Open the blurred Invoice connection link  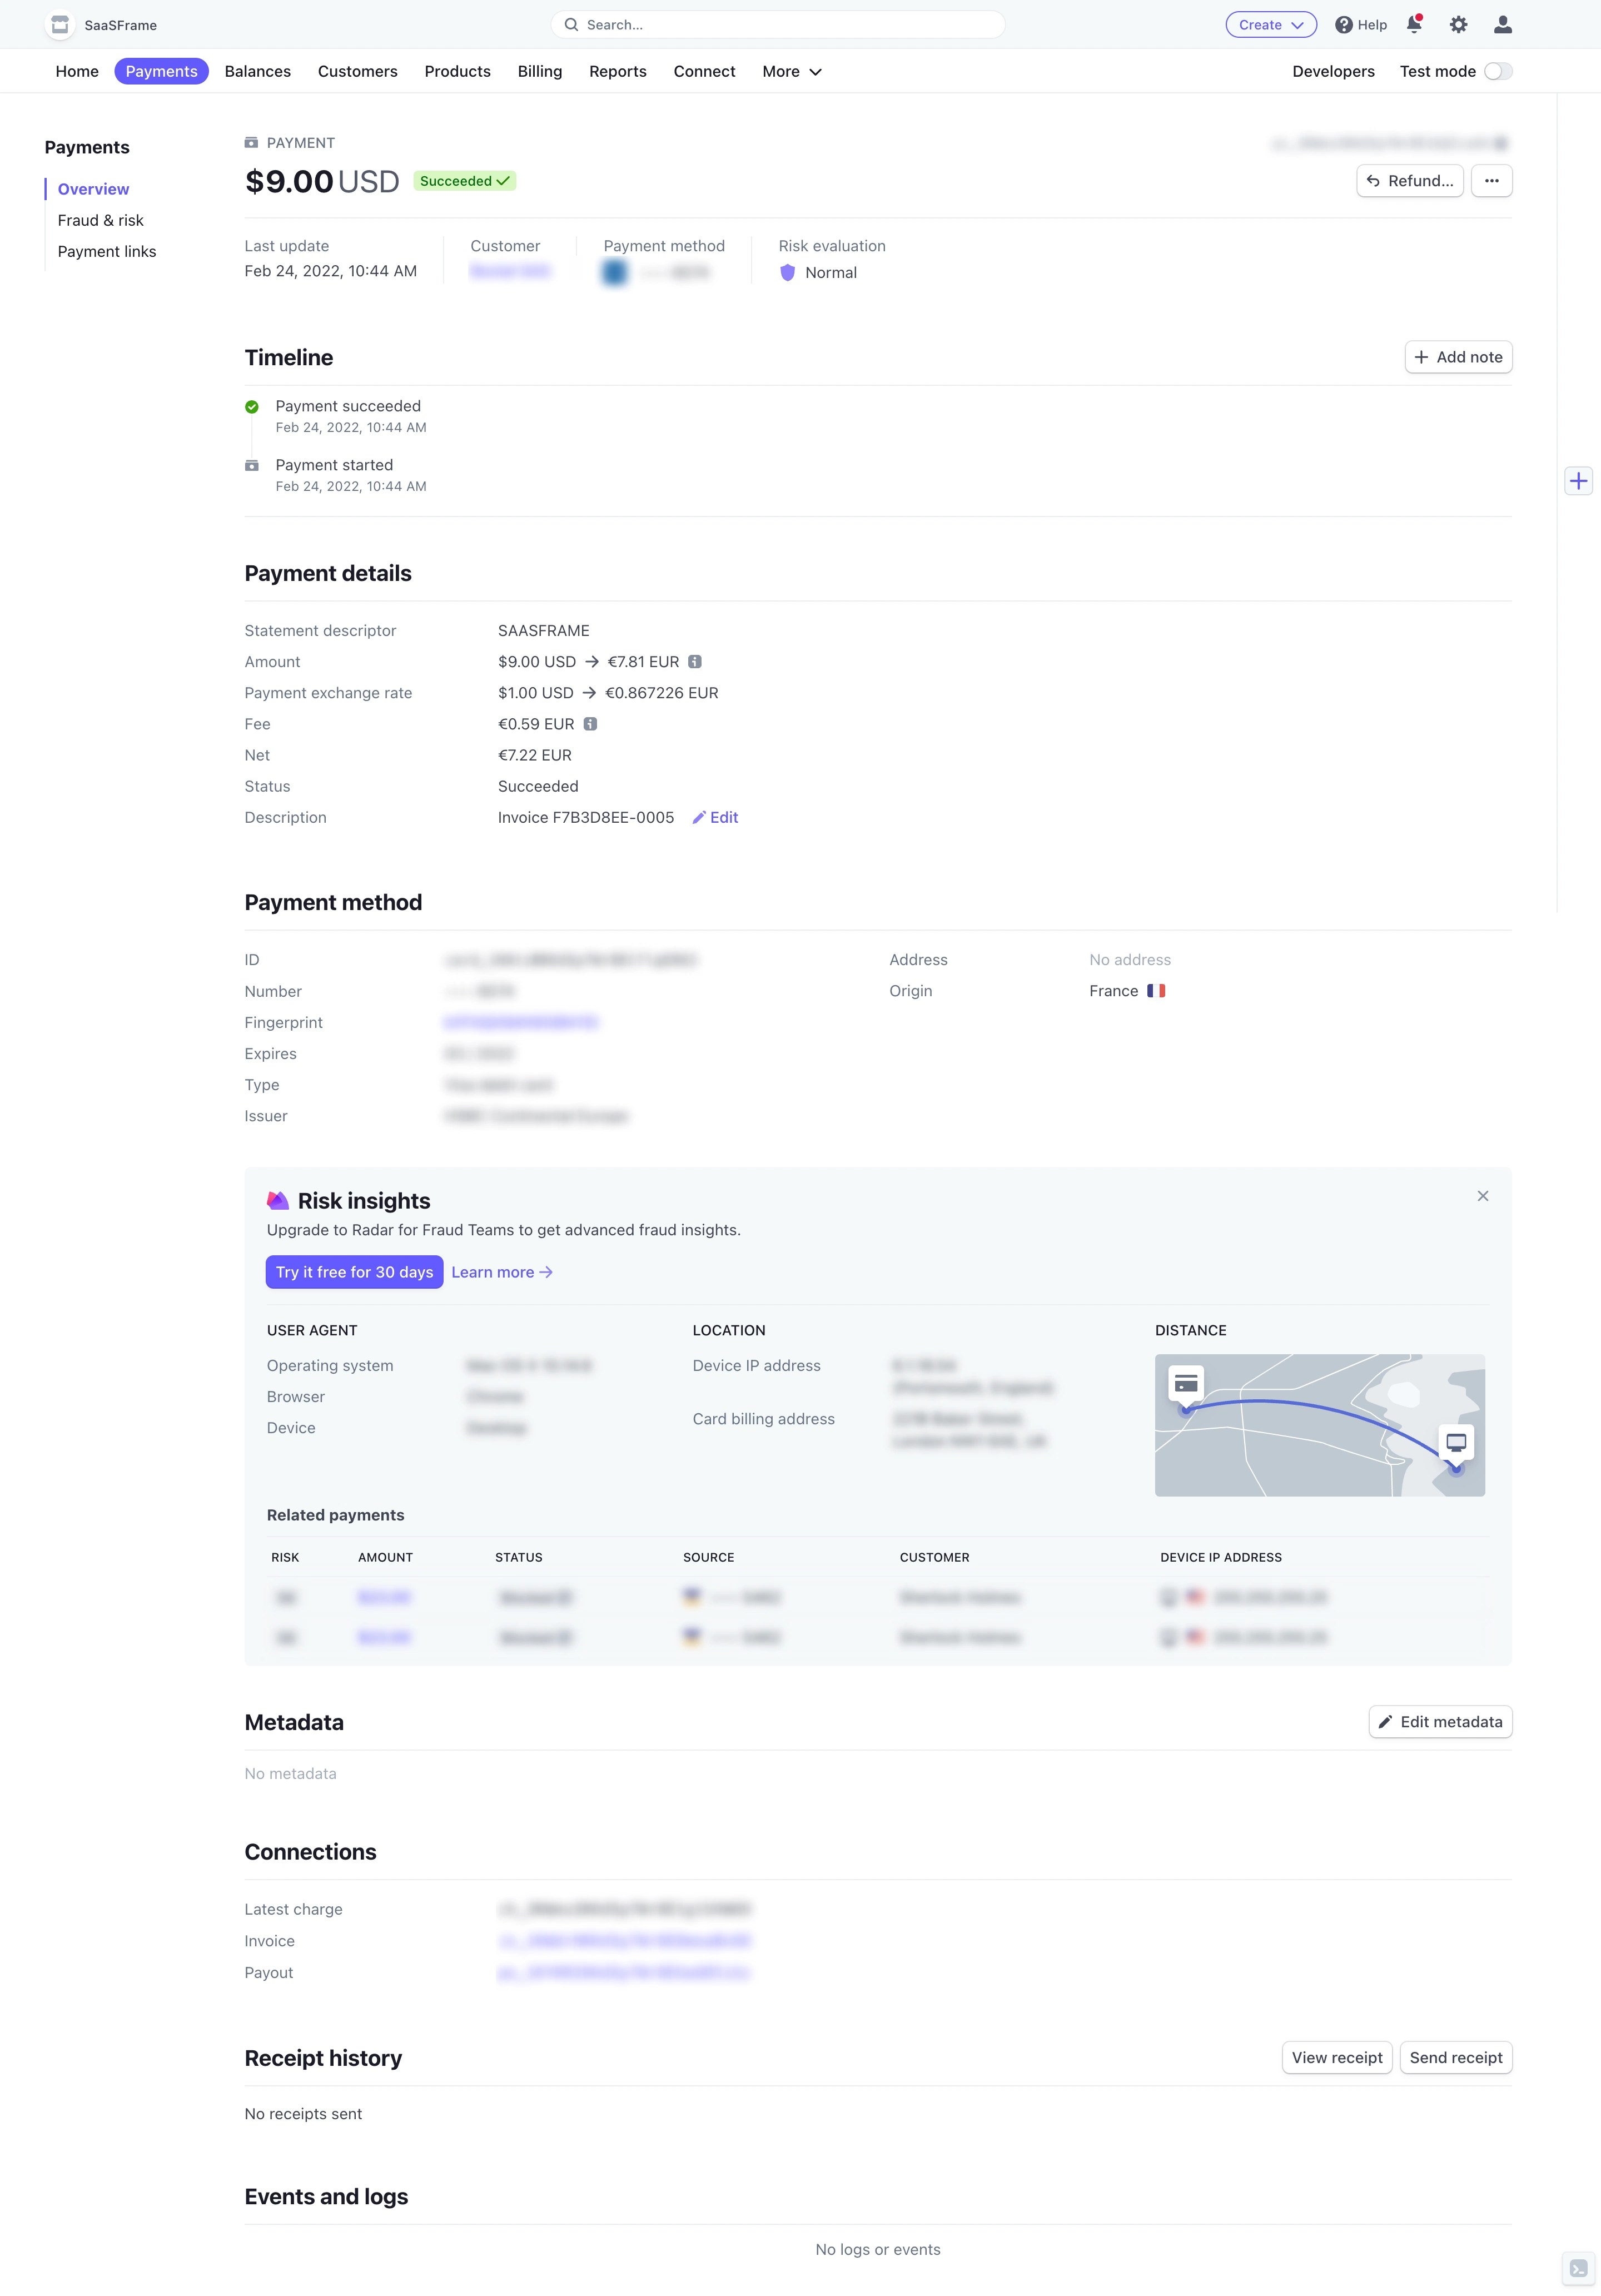pyautogui.click(x=625, y=1941)
